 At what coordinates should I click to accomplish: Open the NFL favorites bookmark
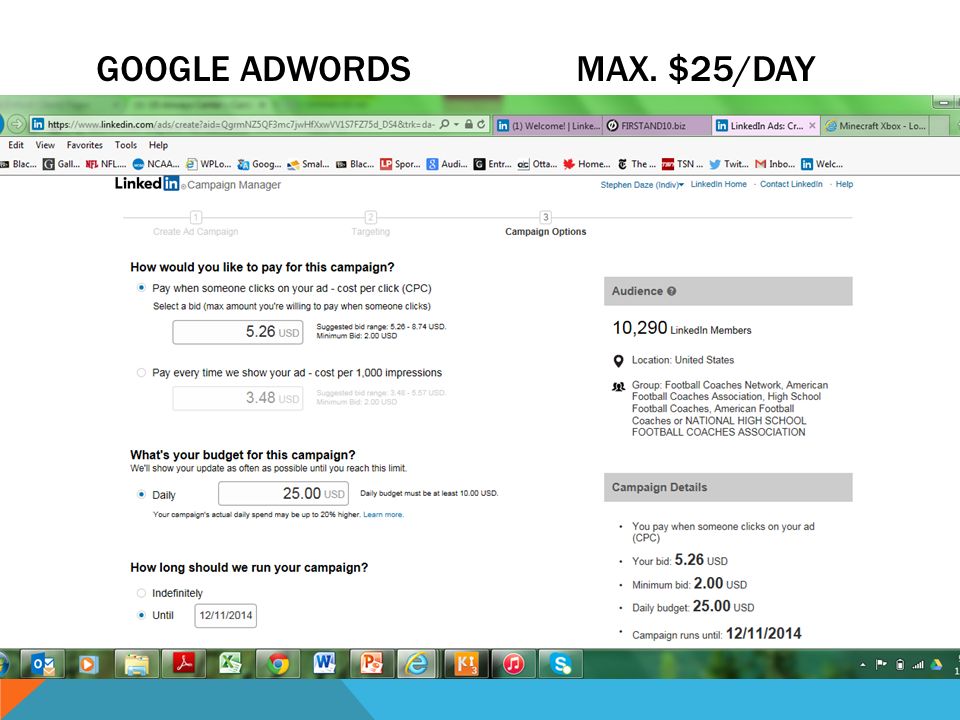106,164
